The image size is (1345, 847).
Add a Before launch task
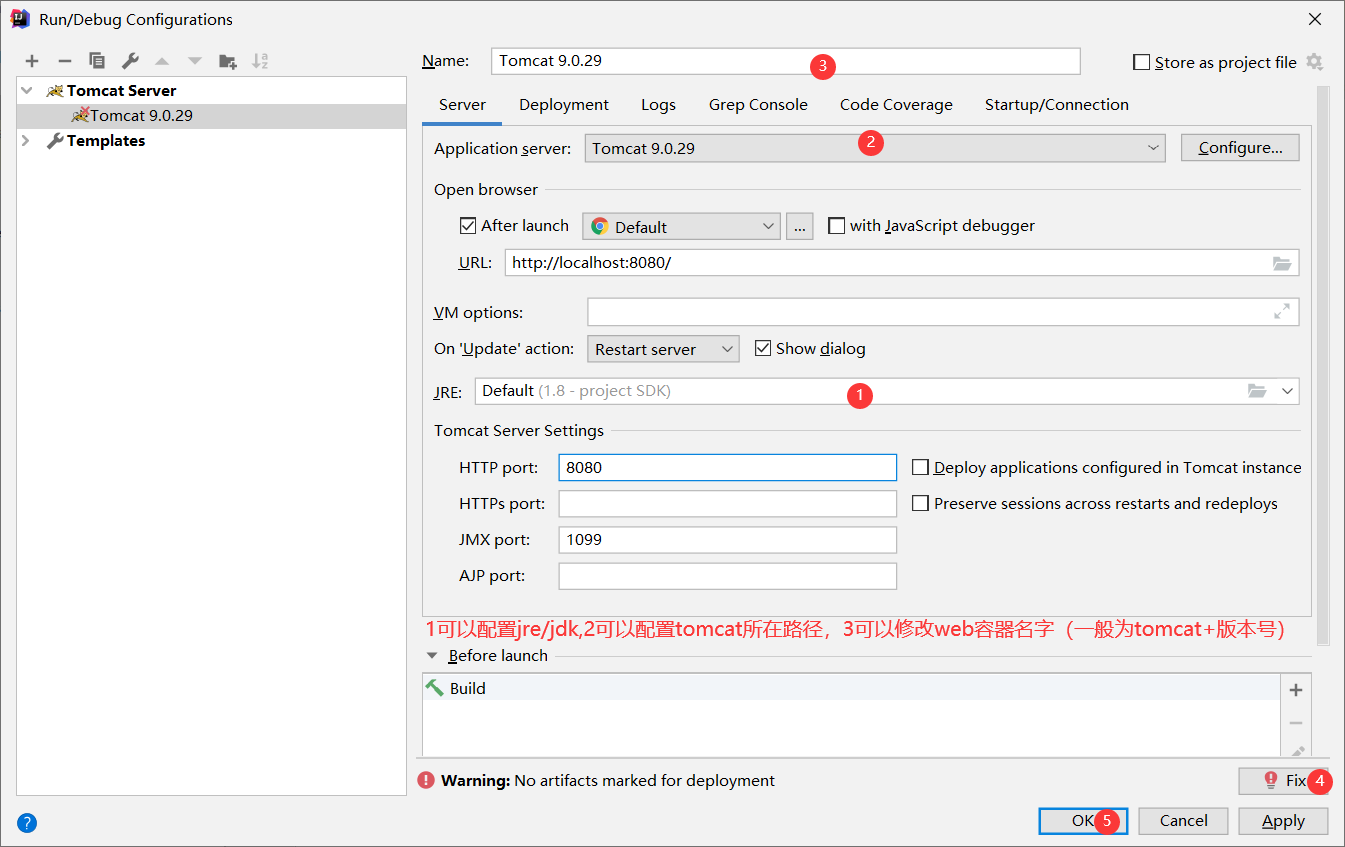pyautogui.click(x=1296, y=690)
